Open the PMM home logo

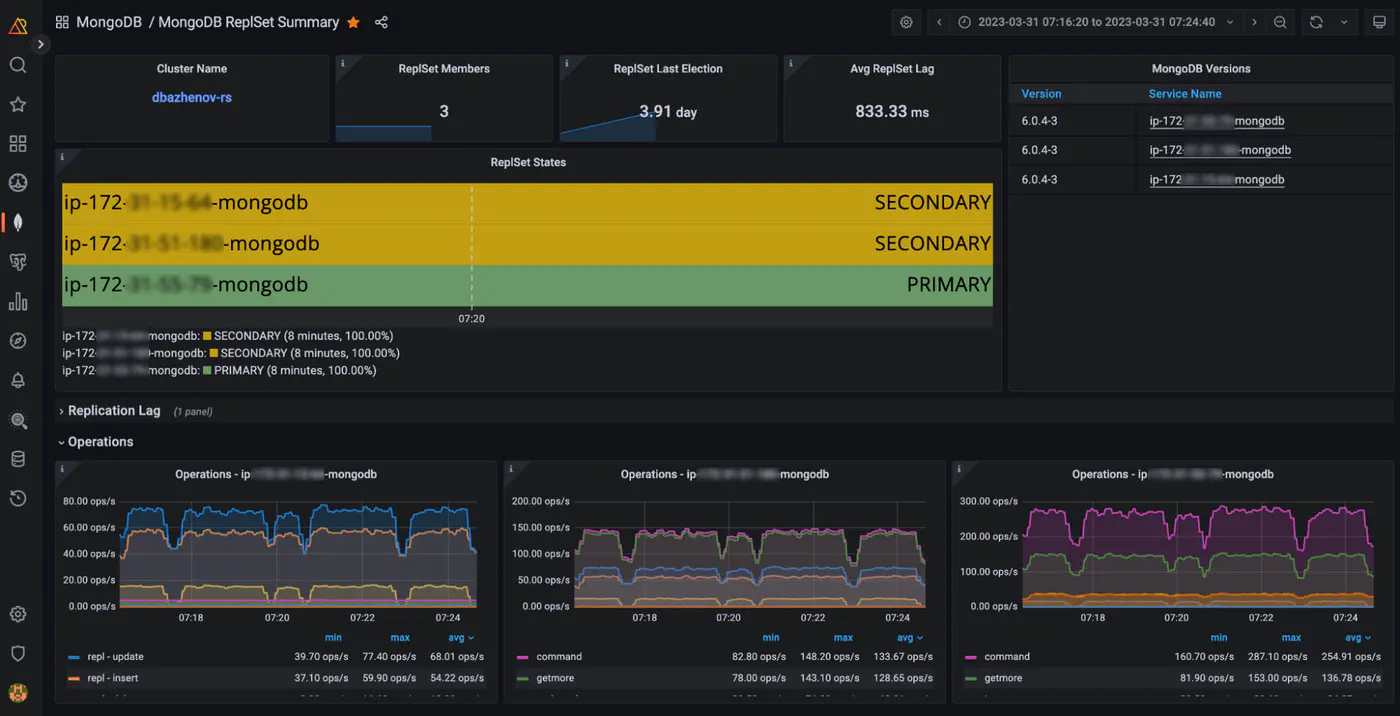click(17, 26)
